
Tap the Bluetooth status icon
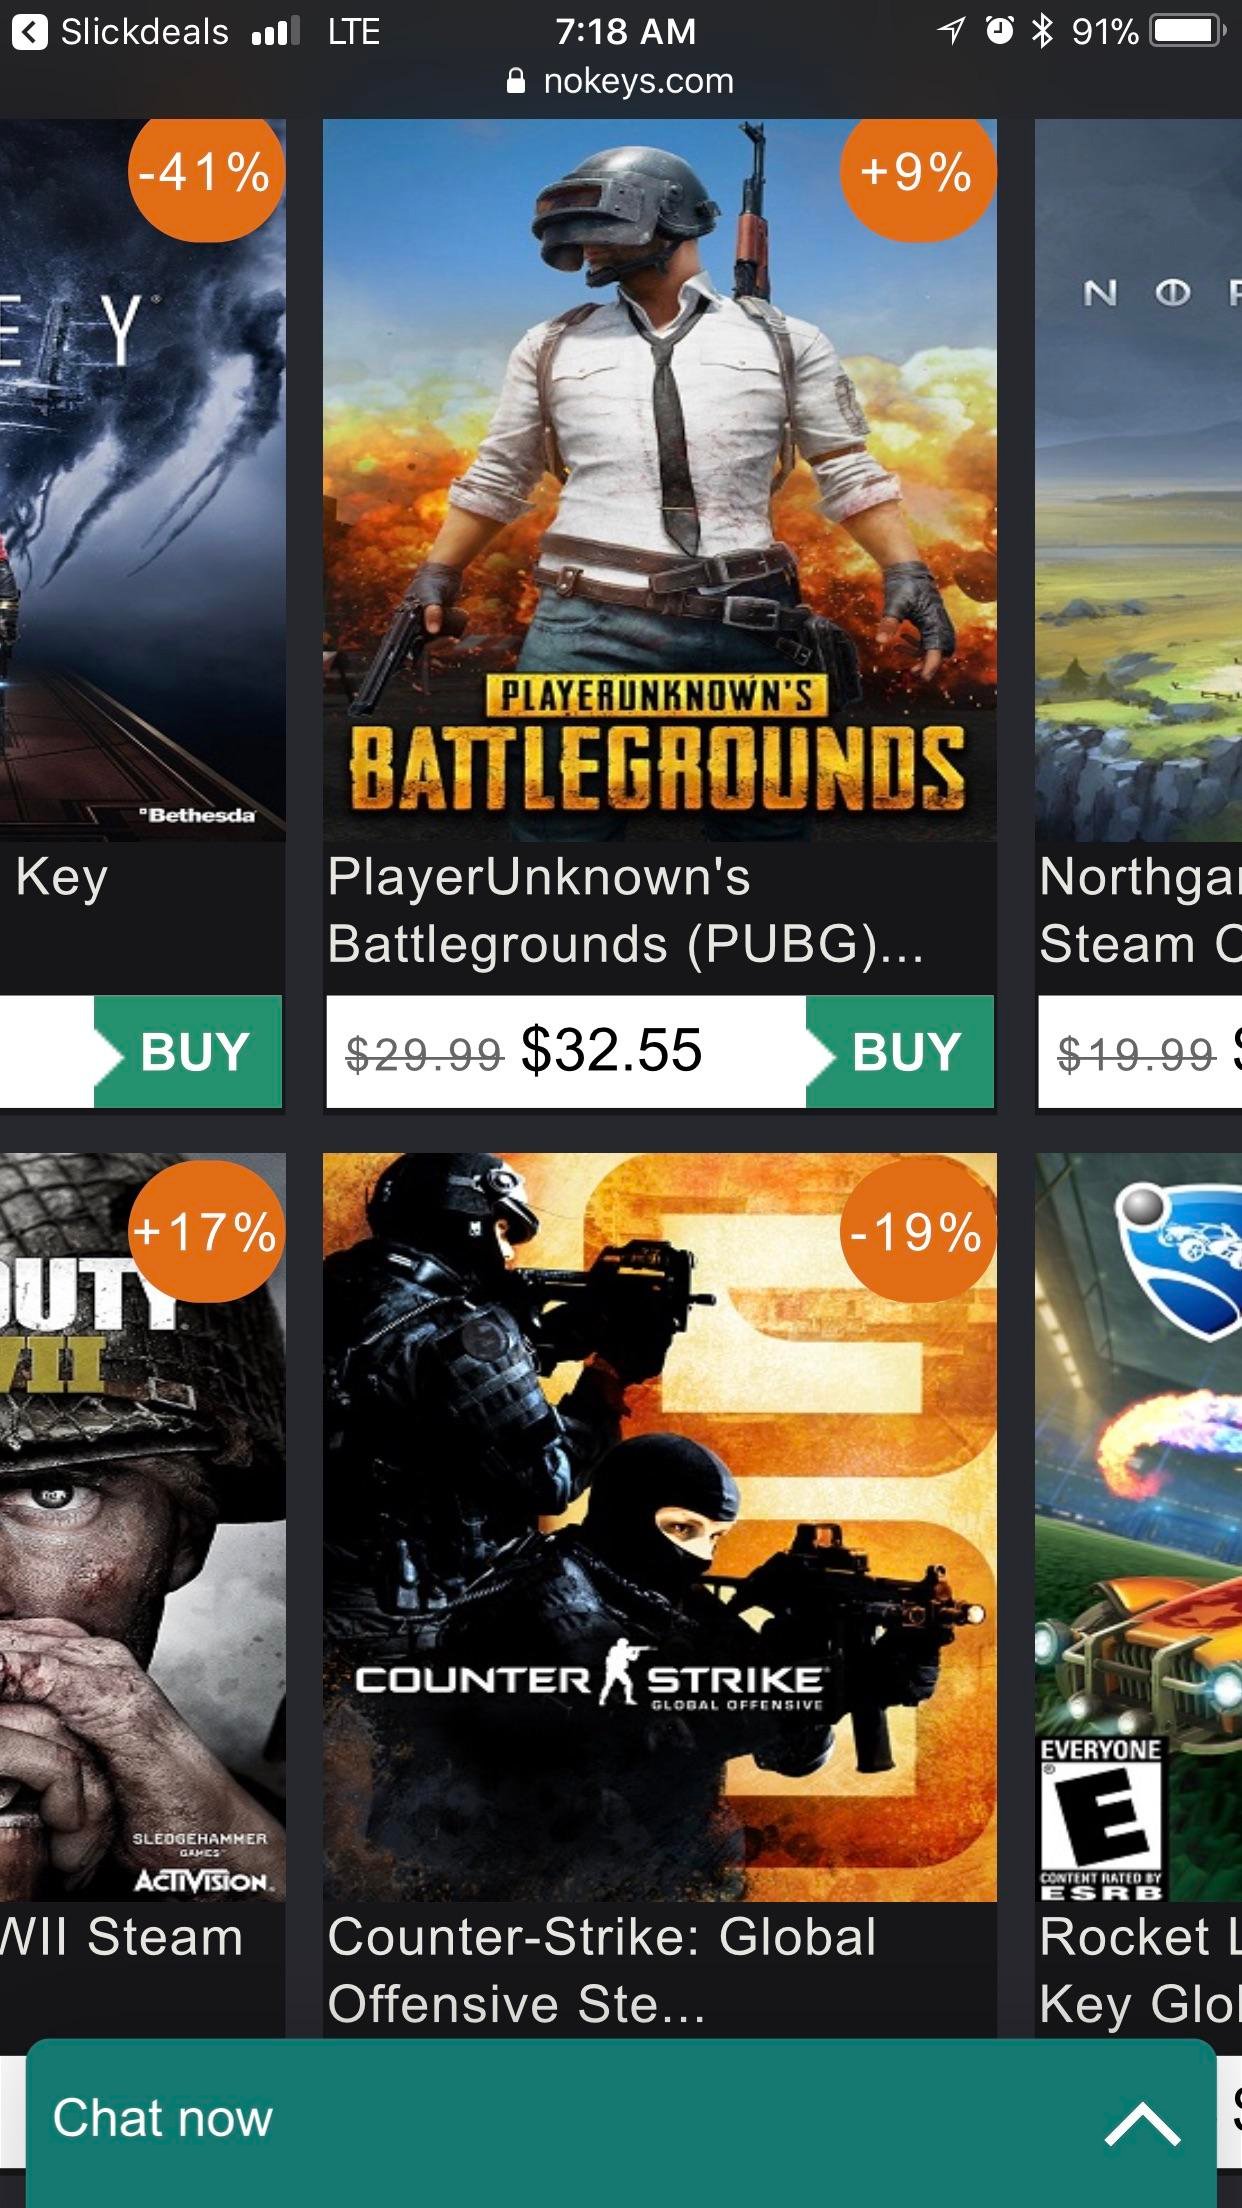1042,32
